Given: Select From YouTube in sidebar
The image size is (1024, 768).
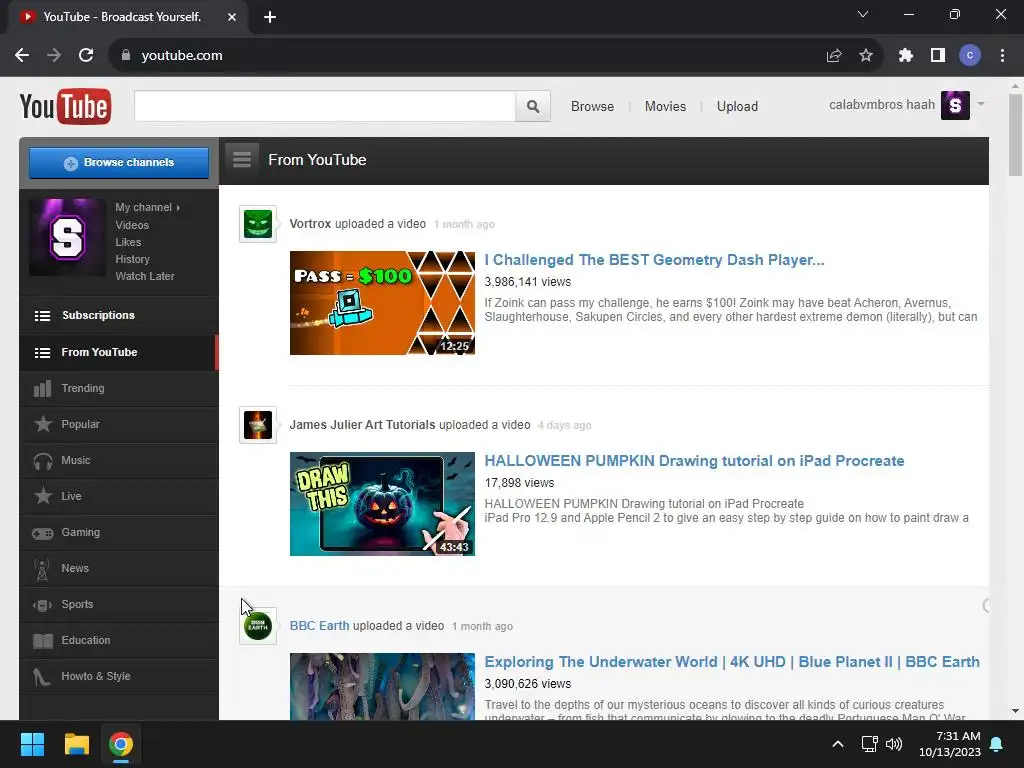Looking at the screenshot, I should (x=119, y=353).
